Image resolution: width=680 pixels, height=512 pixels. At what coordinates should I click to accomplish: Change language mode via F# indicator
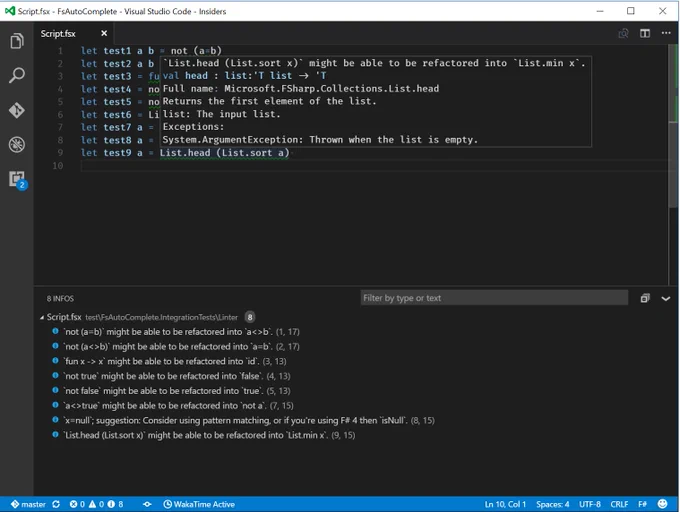(642, 504)
